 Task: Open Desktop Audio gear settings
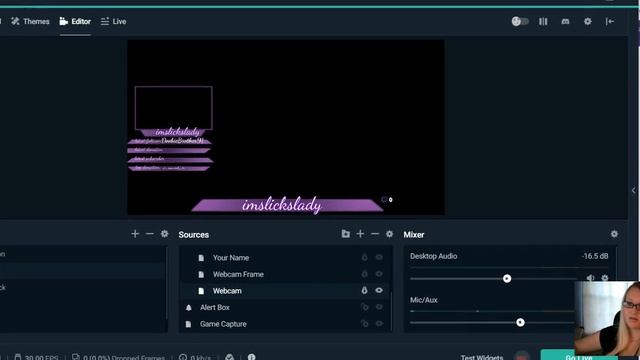604,278
